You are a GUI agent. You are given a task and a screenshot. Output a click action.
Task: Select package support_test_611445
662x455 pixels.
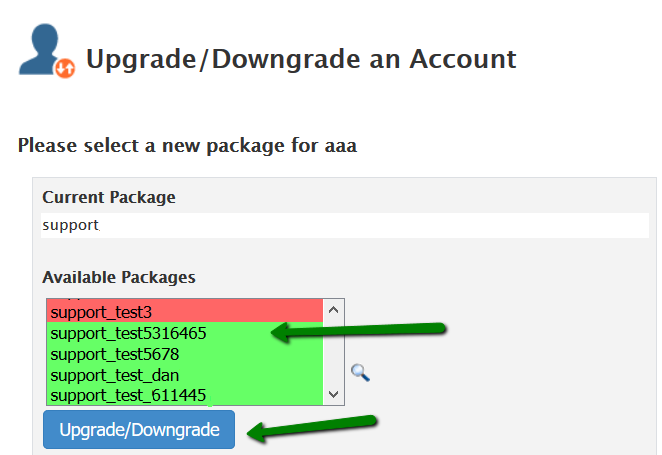[185, 395]
